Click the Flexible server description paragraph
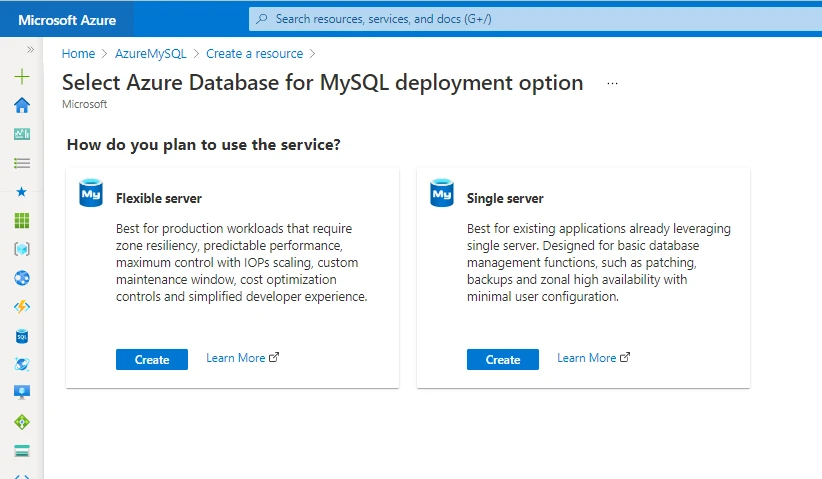The image size is (822, 479). point(242,263)
